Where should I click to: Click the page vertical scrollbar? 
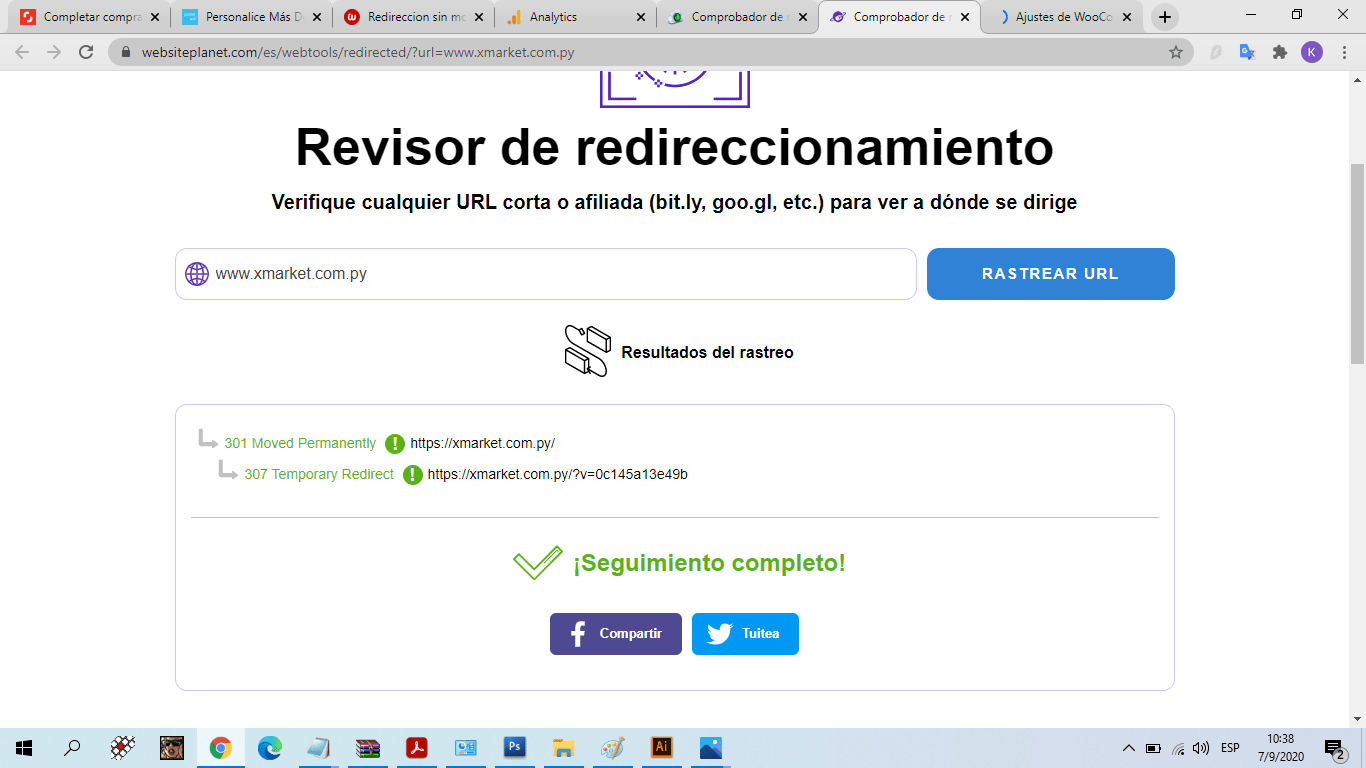(1358, 265)
